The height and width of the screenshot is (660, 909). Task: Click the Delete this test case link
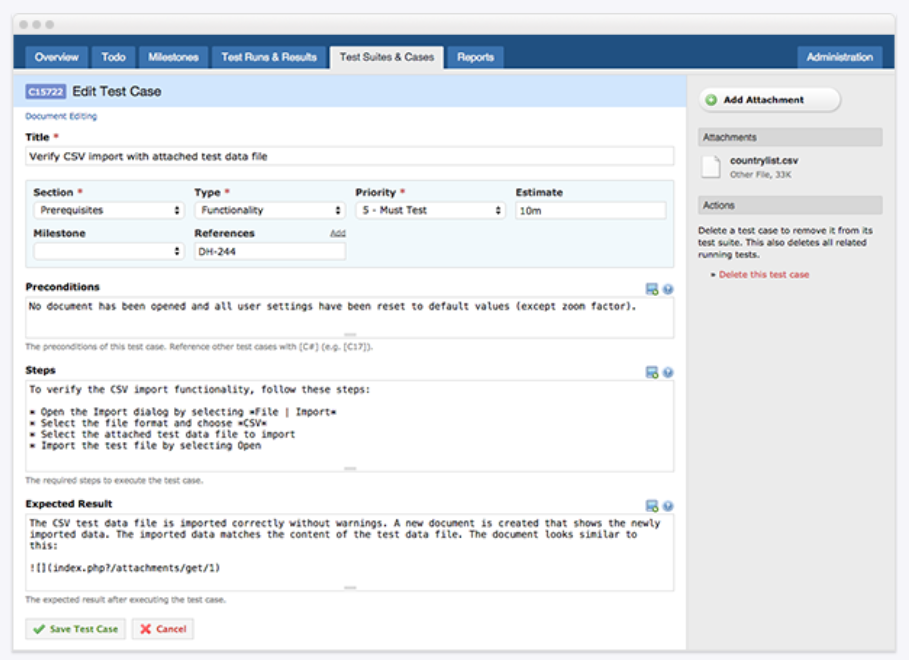point(764,274)
